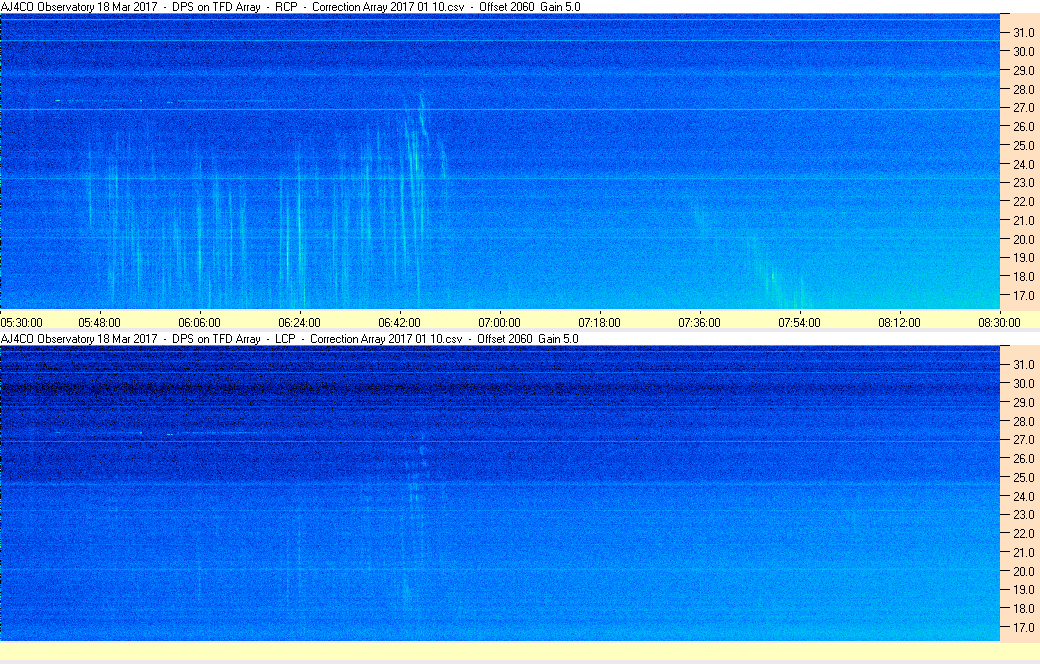Select the 07:18:00 time tick label
The image size is (1040, 664).
click(600, 323)
